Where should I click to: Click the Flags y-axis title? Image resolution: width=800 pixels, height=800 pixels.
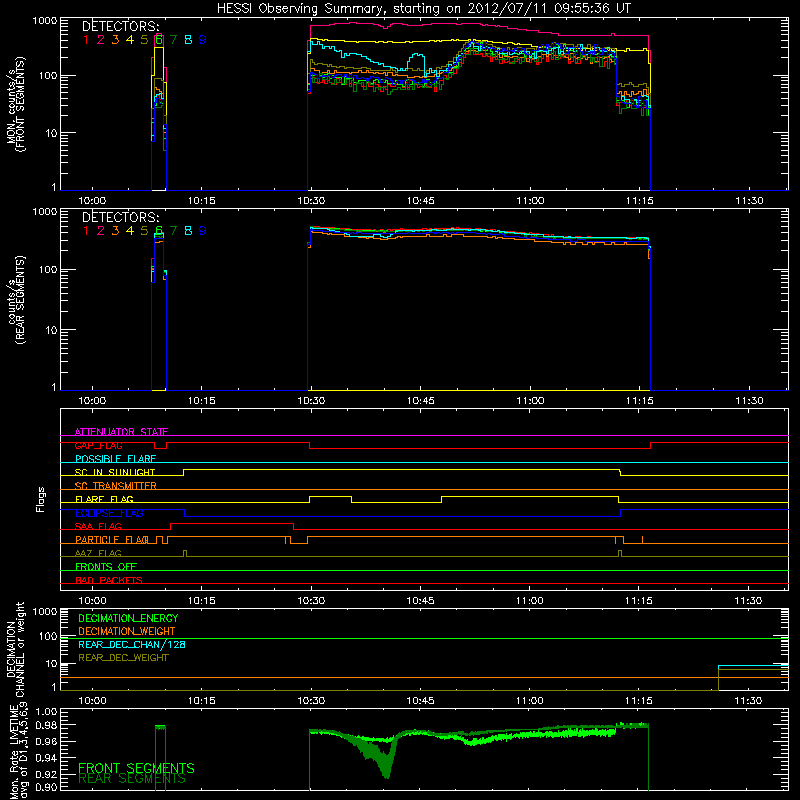(x=41, y=499)
